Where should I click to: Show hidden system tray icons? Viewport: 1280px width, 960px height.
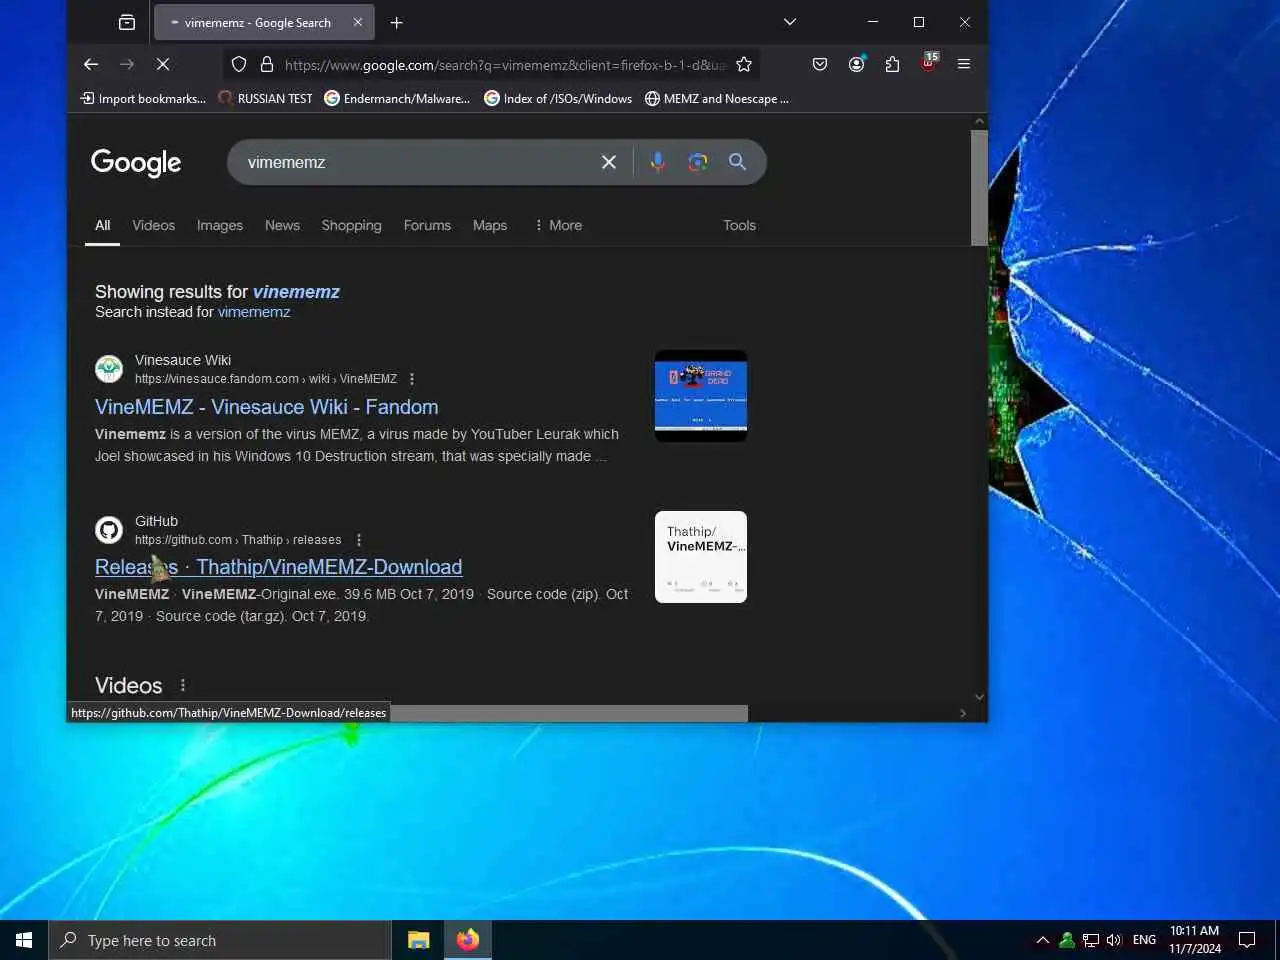pyautogui.click(x=1042, y=940)
